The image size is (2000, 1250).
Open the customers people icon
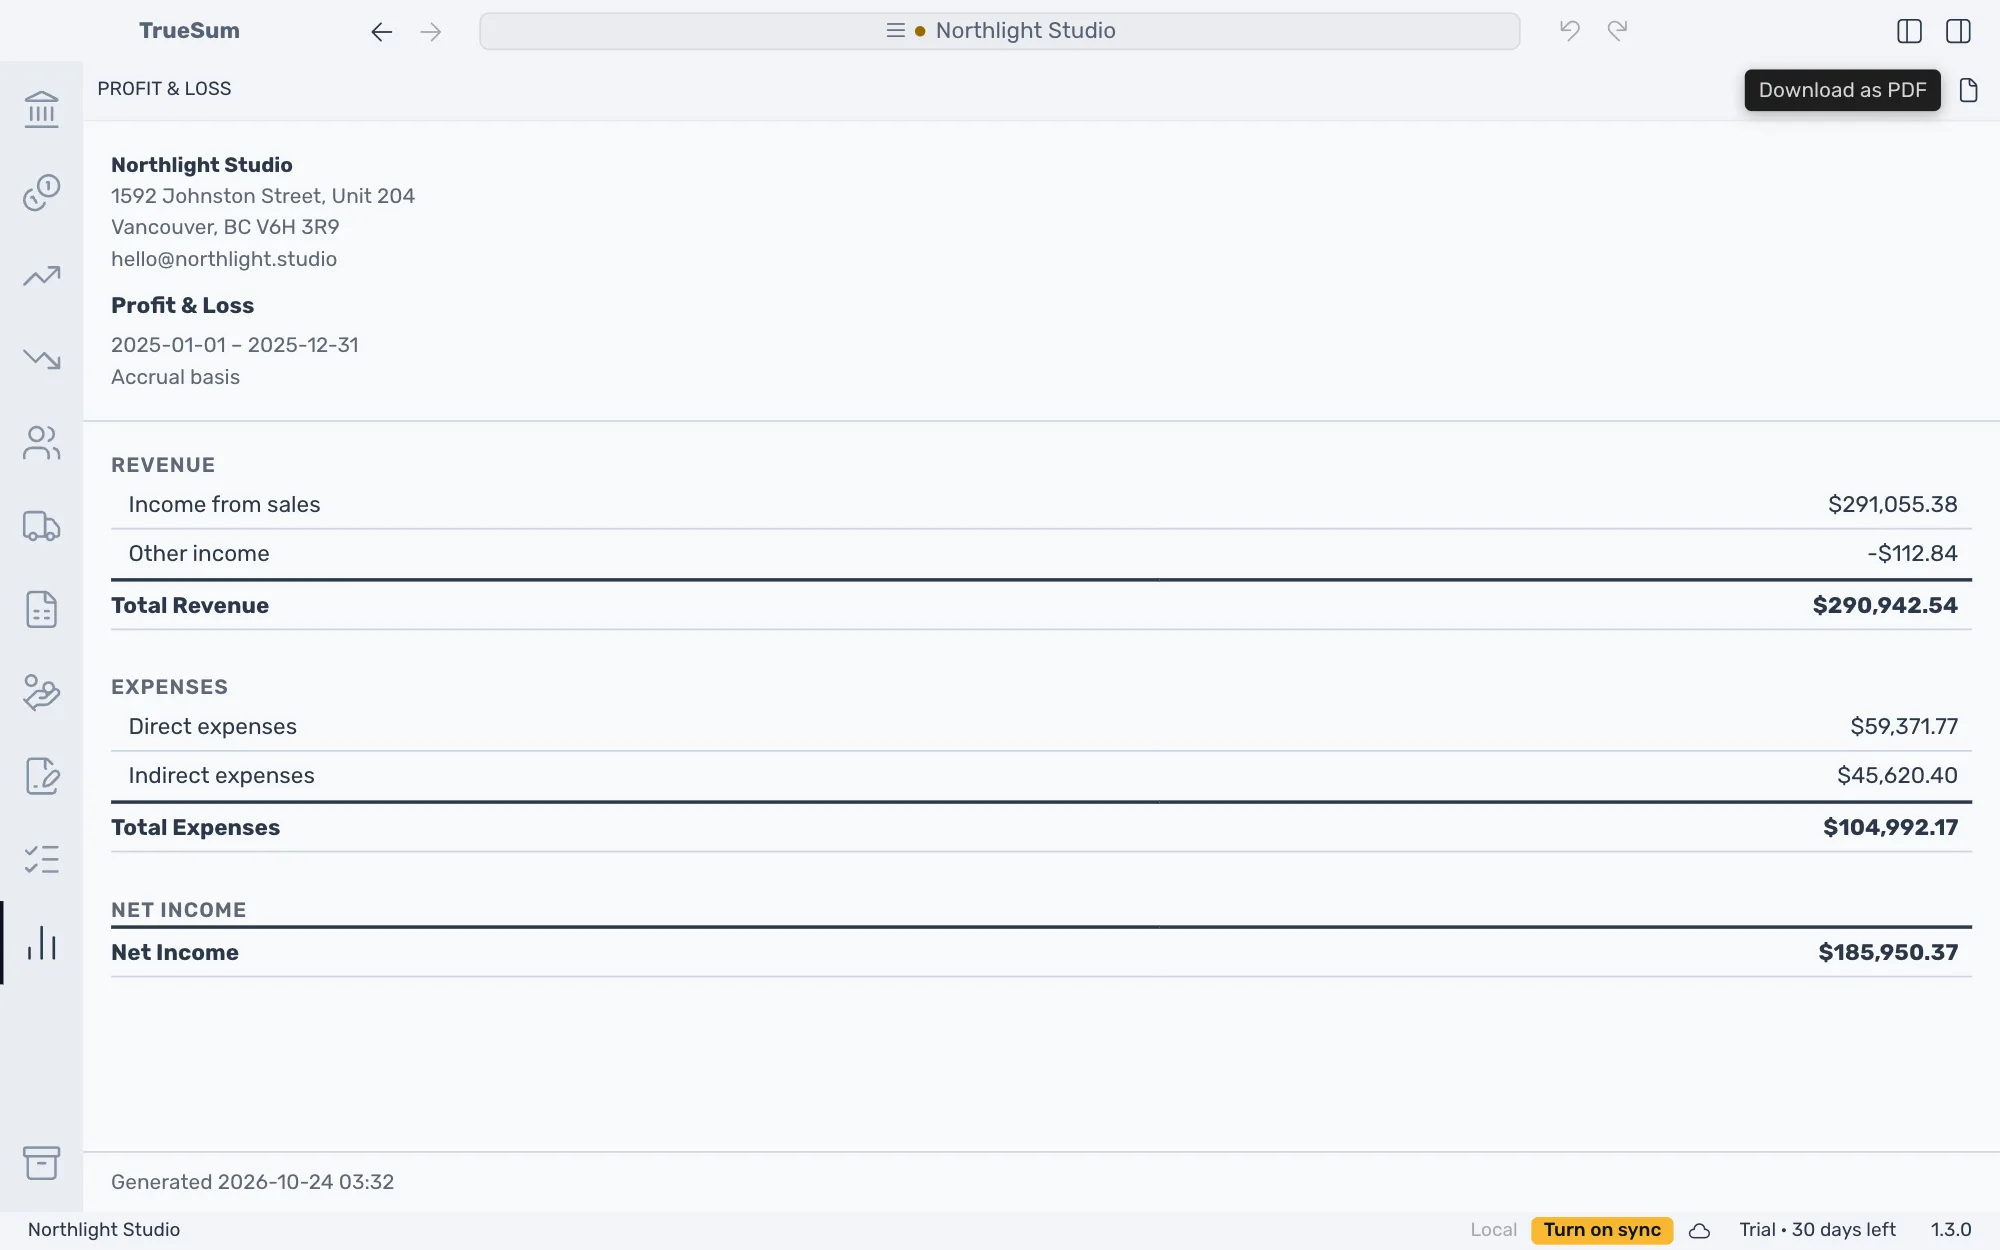(41, 443)
